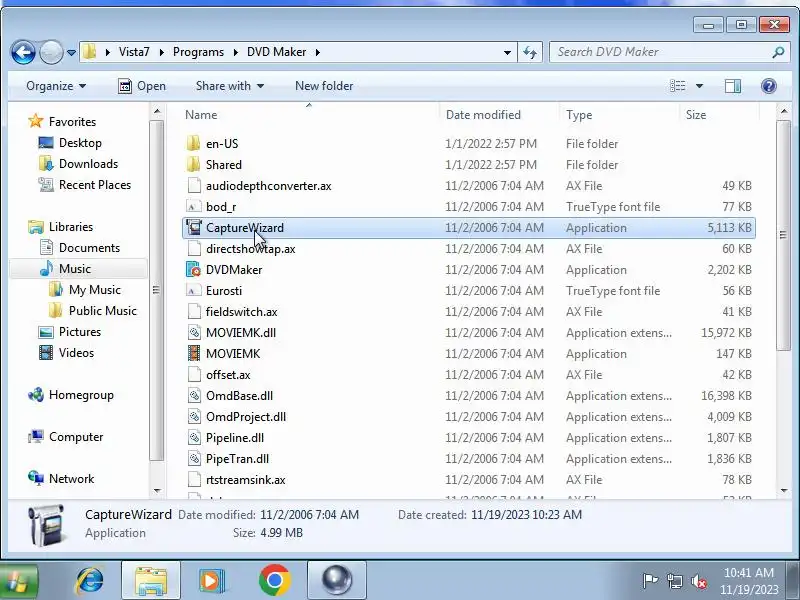Toggle the preview pane button
This screenshot has width=800, height=600.
[x=733, y=86]
